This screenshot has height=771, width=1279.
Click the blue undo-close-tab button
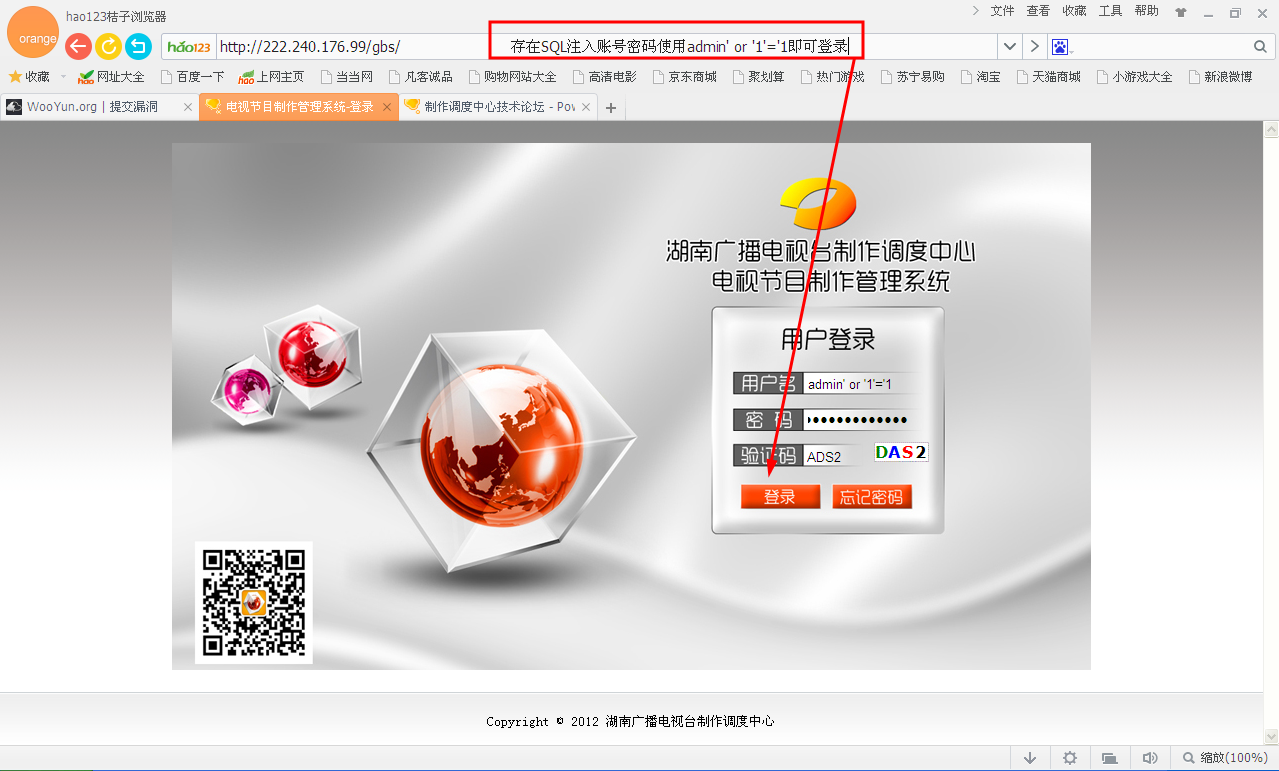pos(138,46)
